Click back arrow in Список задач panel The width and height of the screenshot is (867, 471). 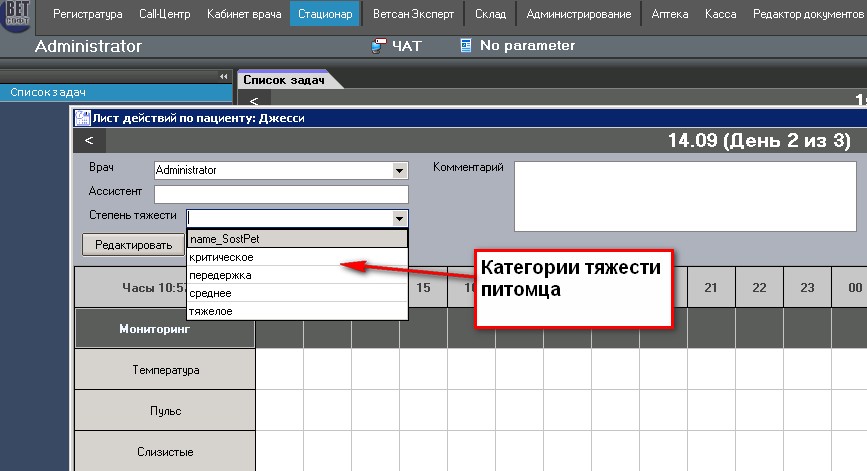[x=254, y=101]
